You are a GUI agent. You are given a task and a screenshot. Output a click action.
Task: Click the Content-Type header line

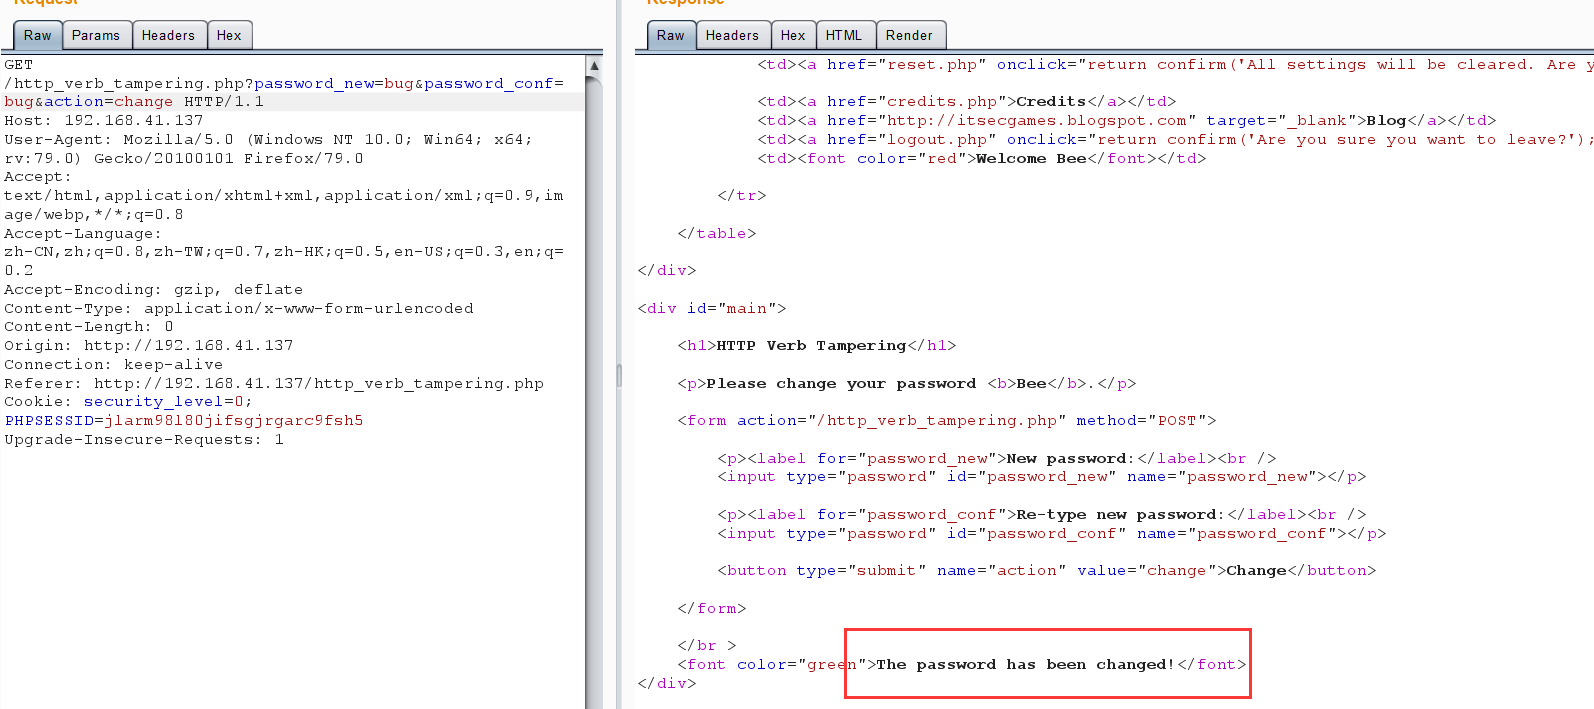click(x=239, y=308)
